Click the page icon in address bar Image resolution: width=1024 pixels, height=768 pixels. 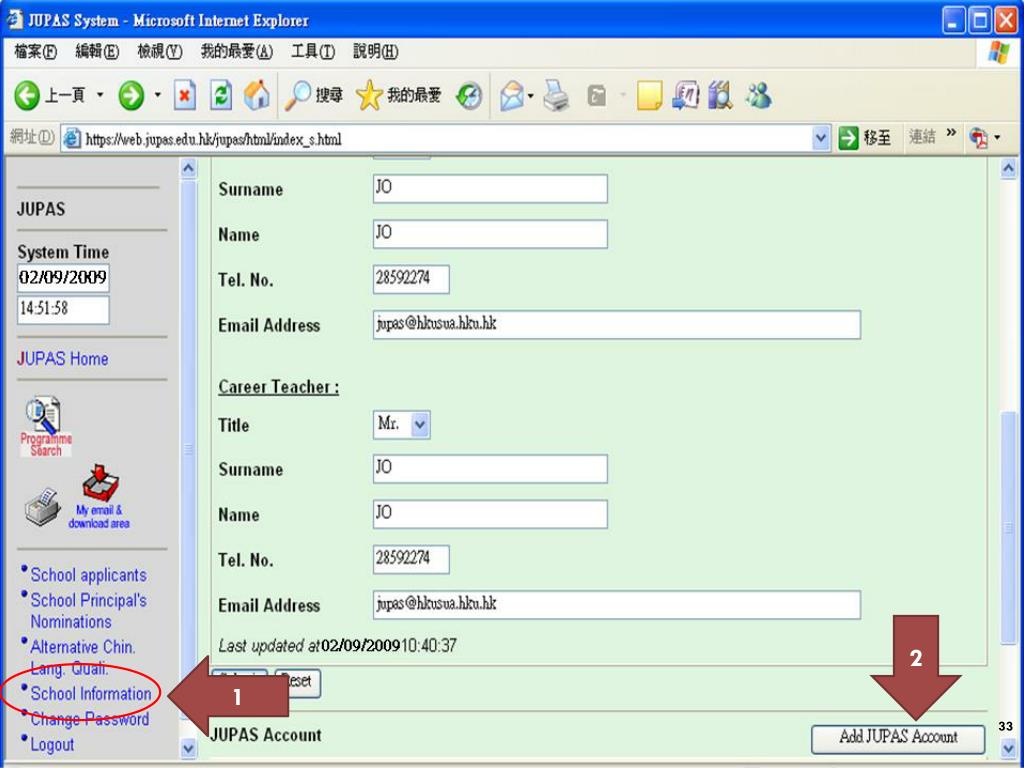(72, 138)
